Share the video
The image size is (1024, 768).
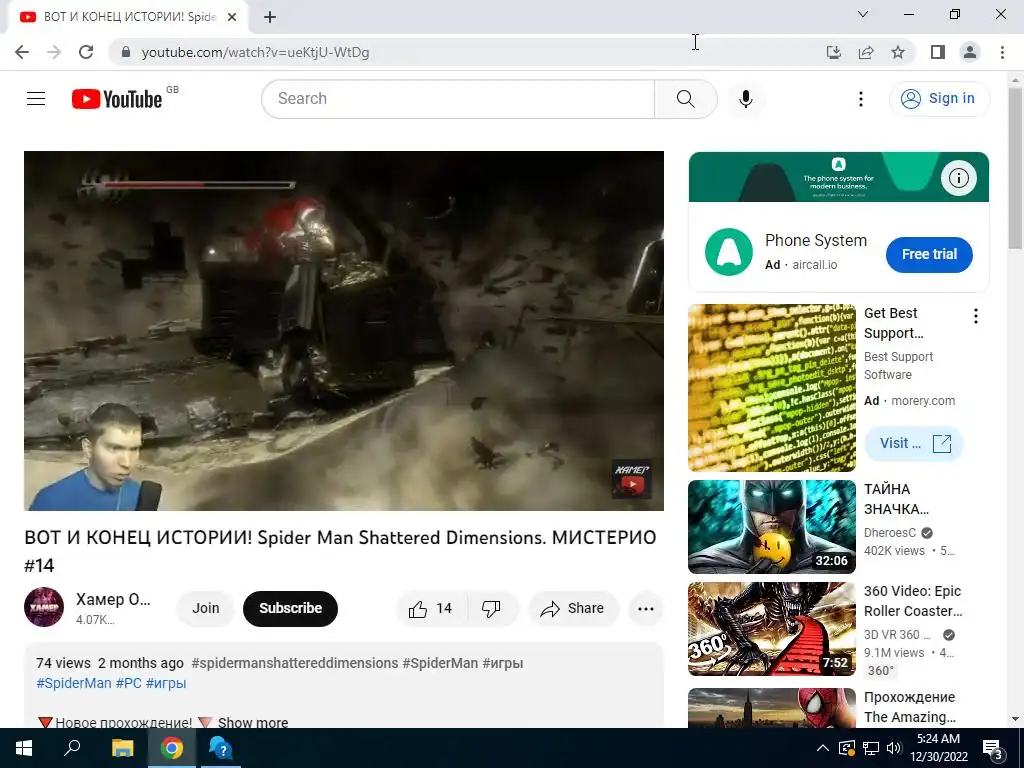click(x=573, y=609)
